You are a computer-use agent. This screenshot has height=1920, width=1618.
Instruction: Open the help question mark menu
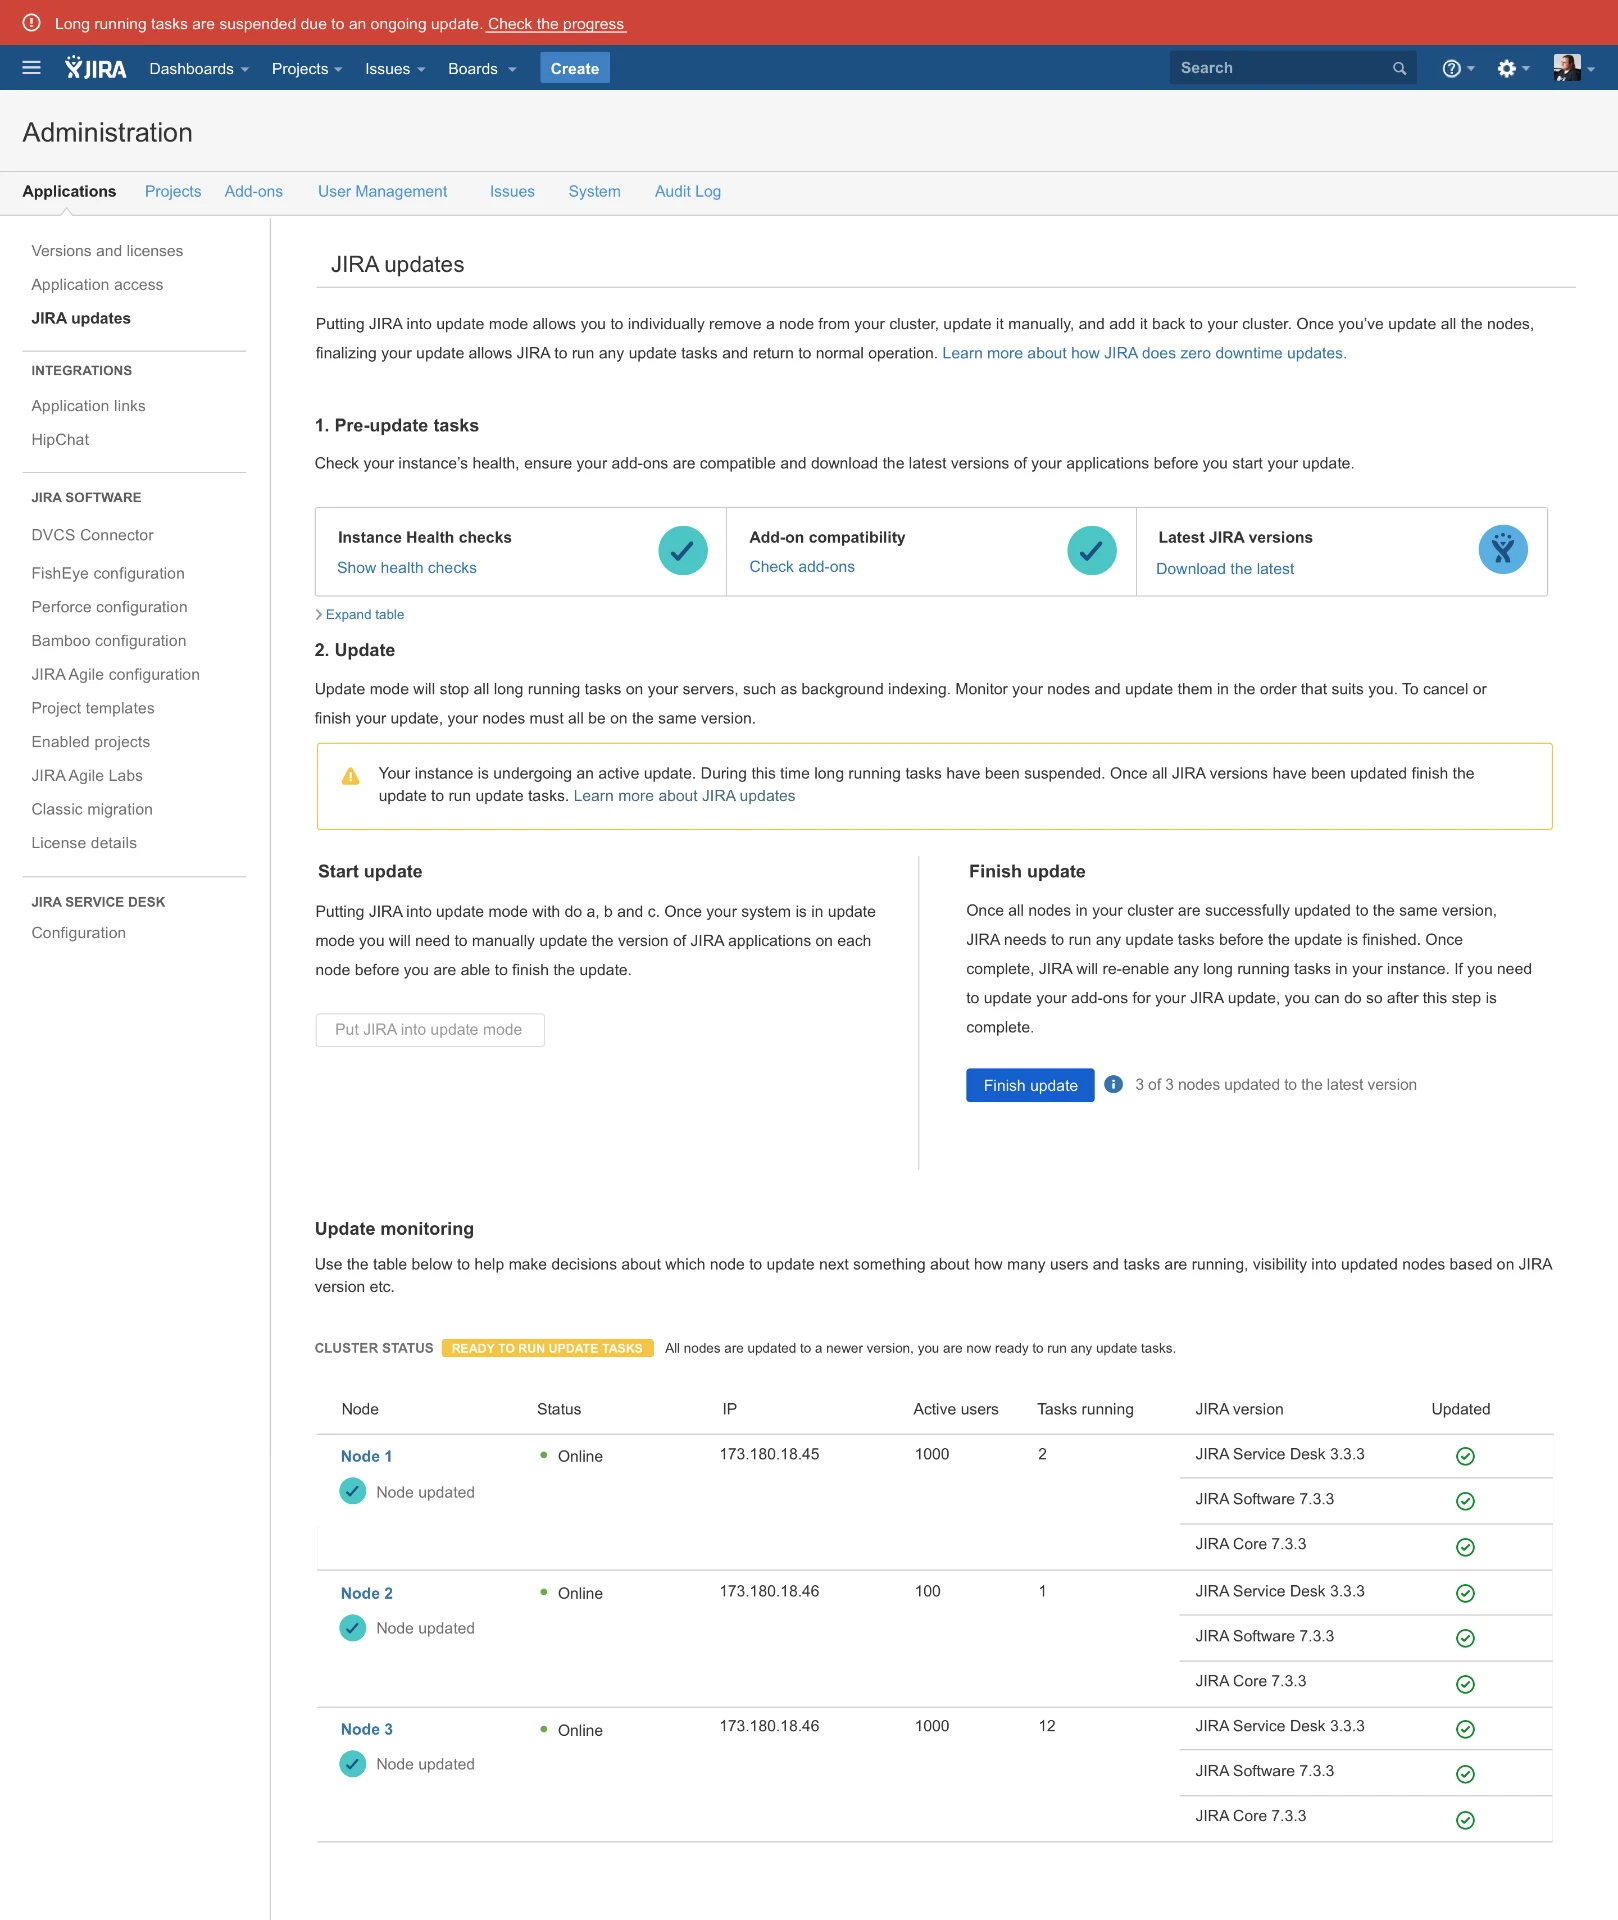[x=1458, y=68]
